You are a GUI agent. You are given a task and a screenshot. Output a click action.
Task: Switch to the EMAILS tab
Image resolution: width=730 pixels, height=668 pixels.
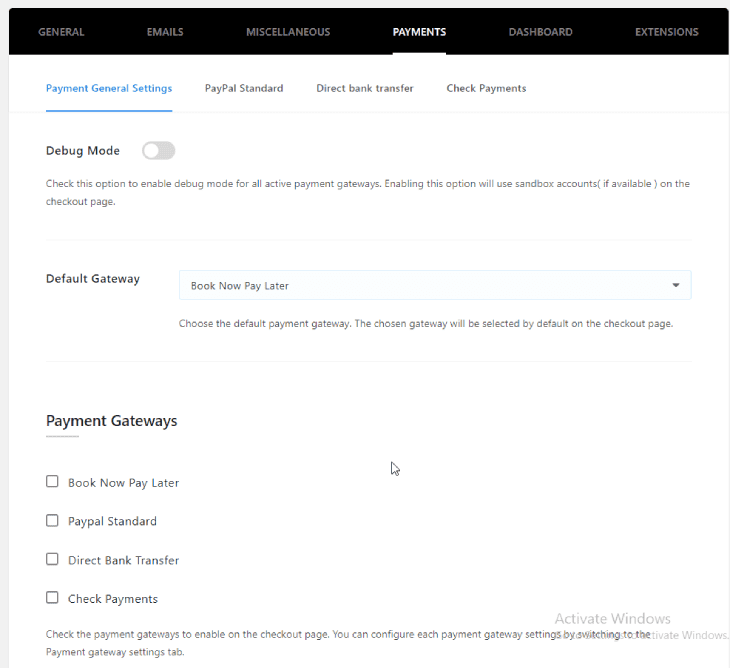[x=165, y=32]
